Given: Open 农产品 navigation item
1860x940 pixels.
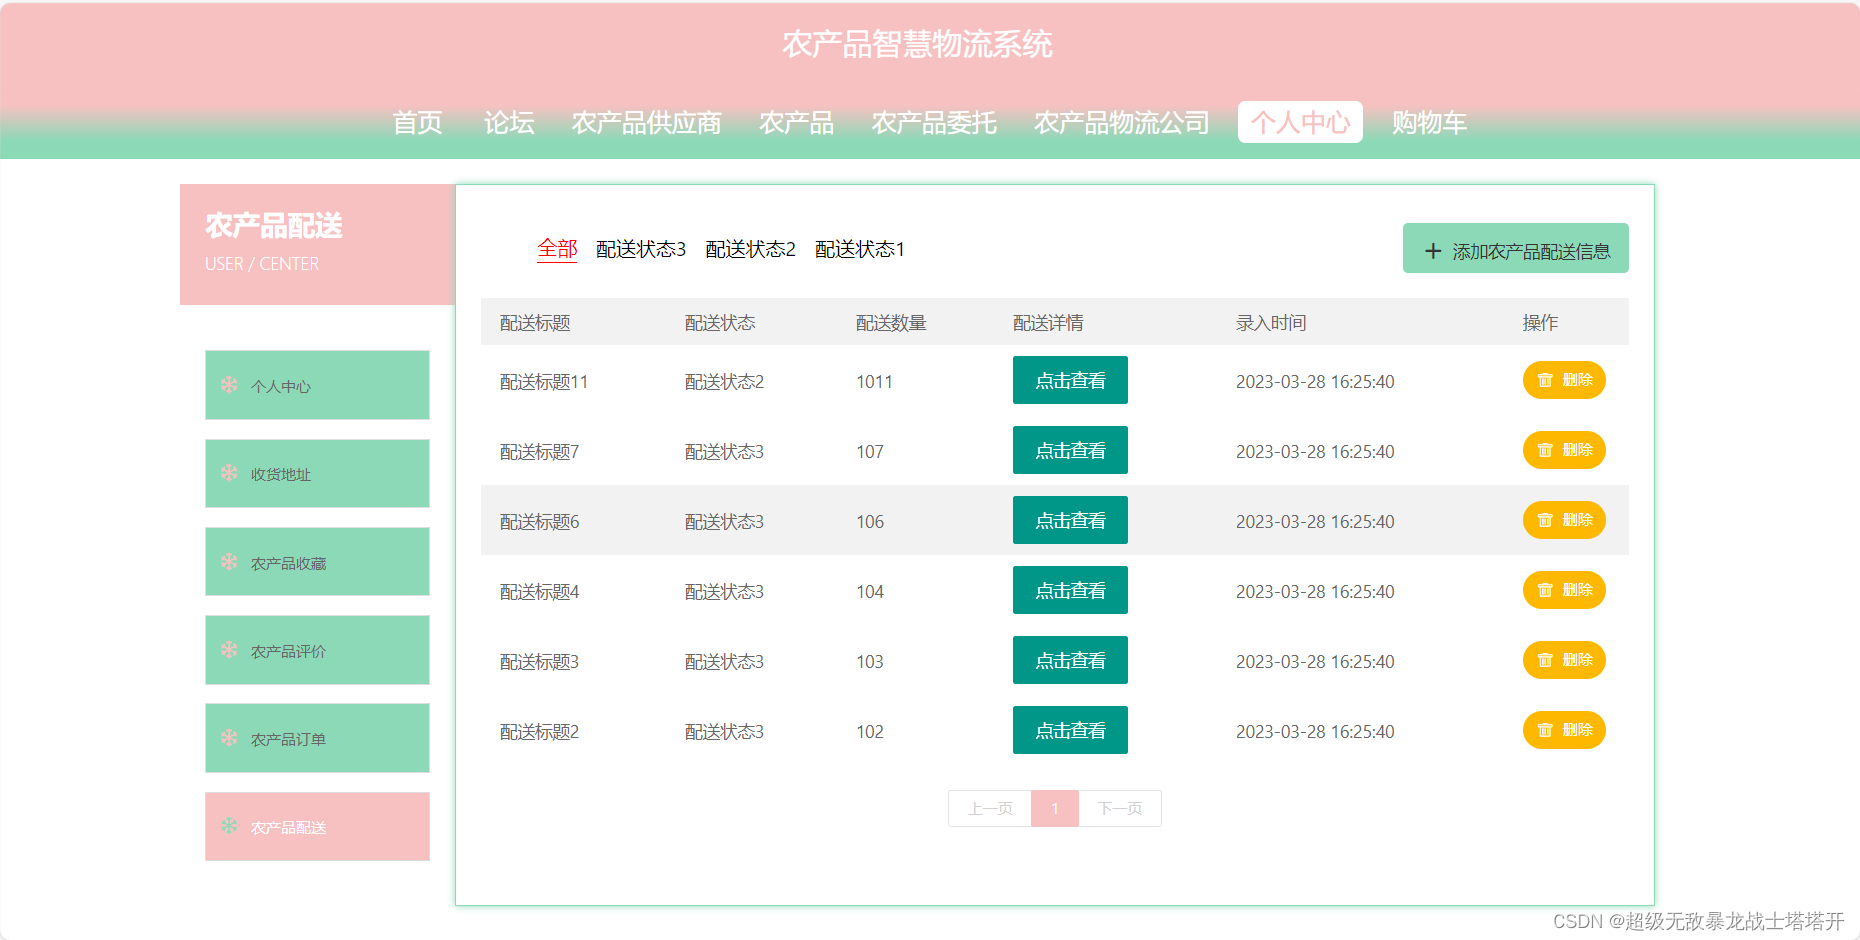Looking at the screenshot, I should (796, 123).
